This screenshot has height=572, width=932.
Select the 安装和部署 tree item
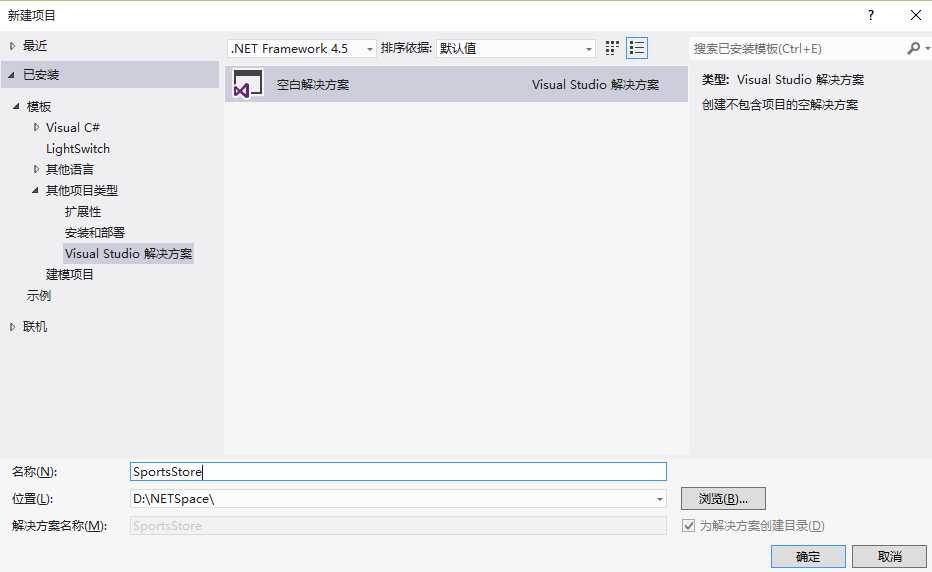click(x=95, y=232)
